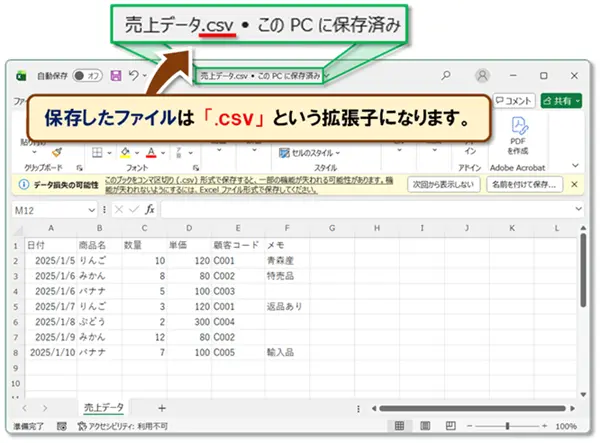Open the Name Box dropdown arrow
The width and height of the screenshot is (600, 443).
click(91, 210)
